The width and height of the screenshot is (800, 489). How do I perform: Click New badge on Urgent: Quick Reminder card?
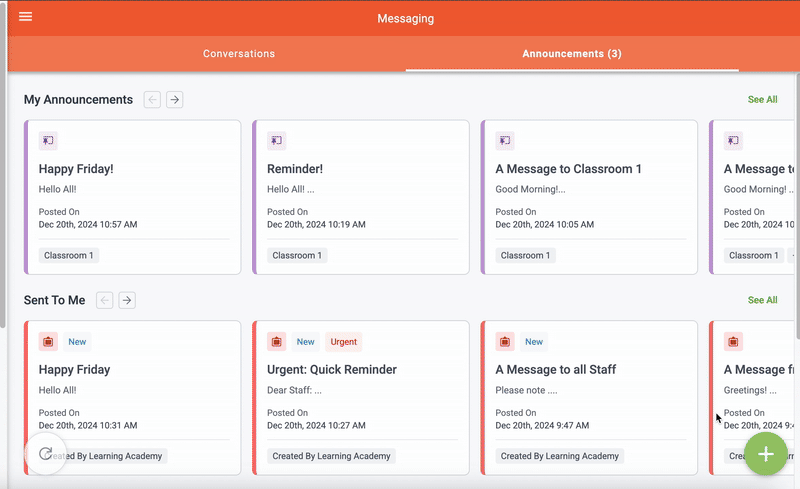point(306,342)
